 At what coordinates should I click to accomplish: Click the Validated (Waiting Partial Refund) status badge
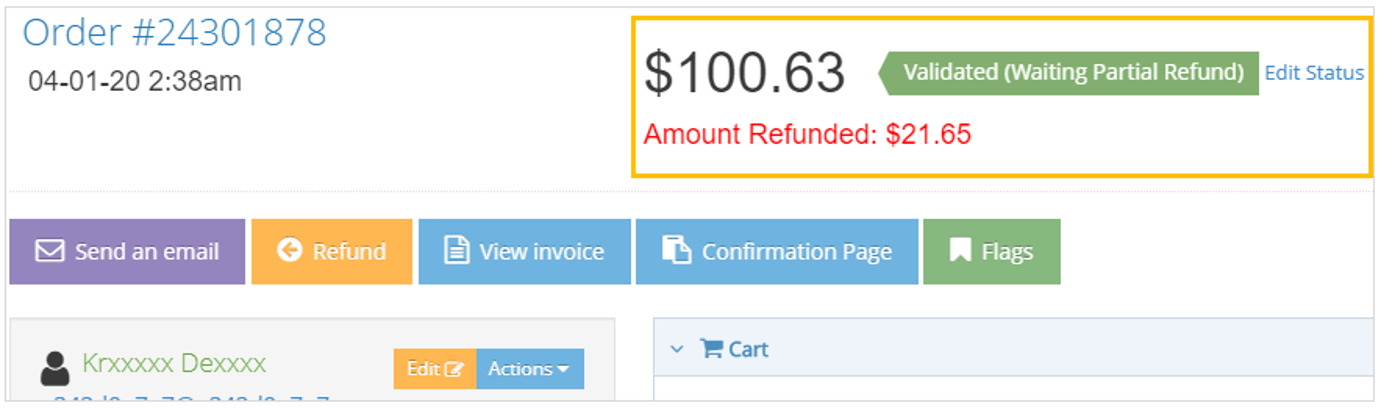tap(1072, 73)
